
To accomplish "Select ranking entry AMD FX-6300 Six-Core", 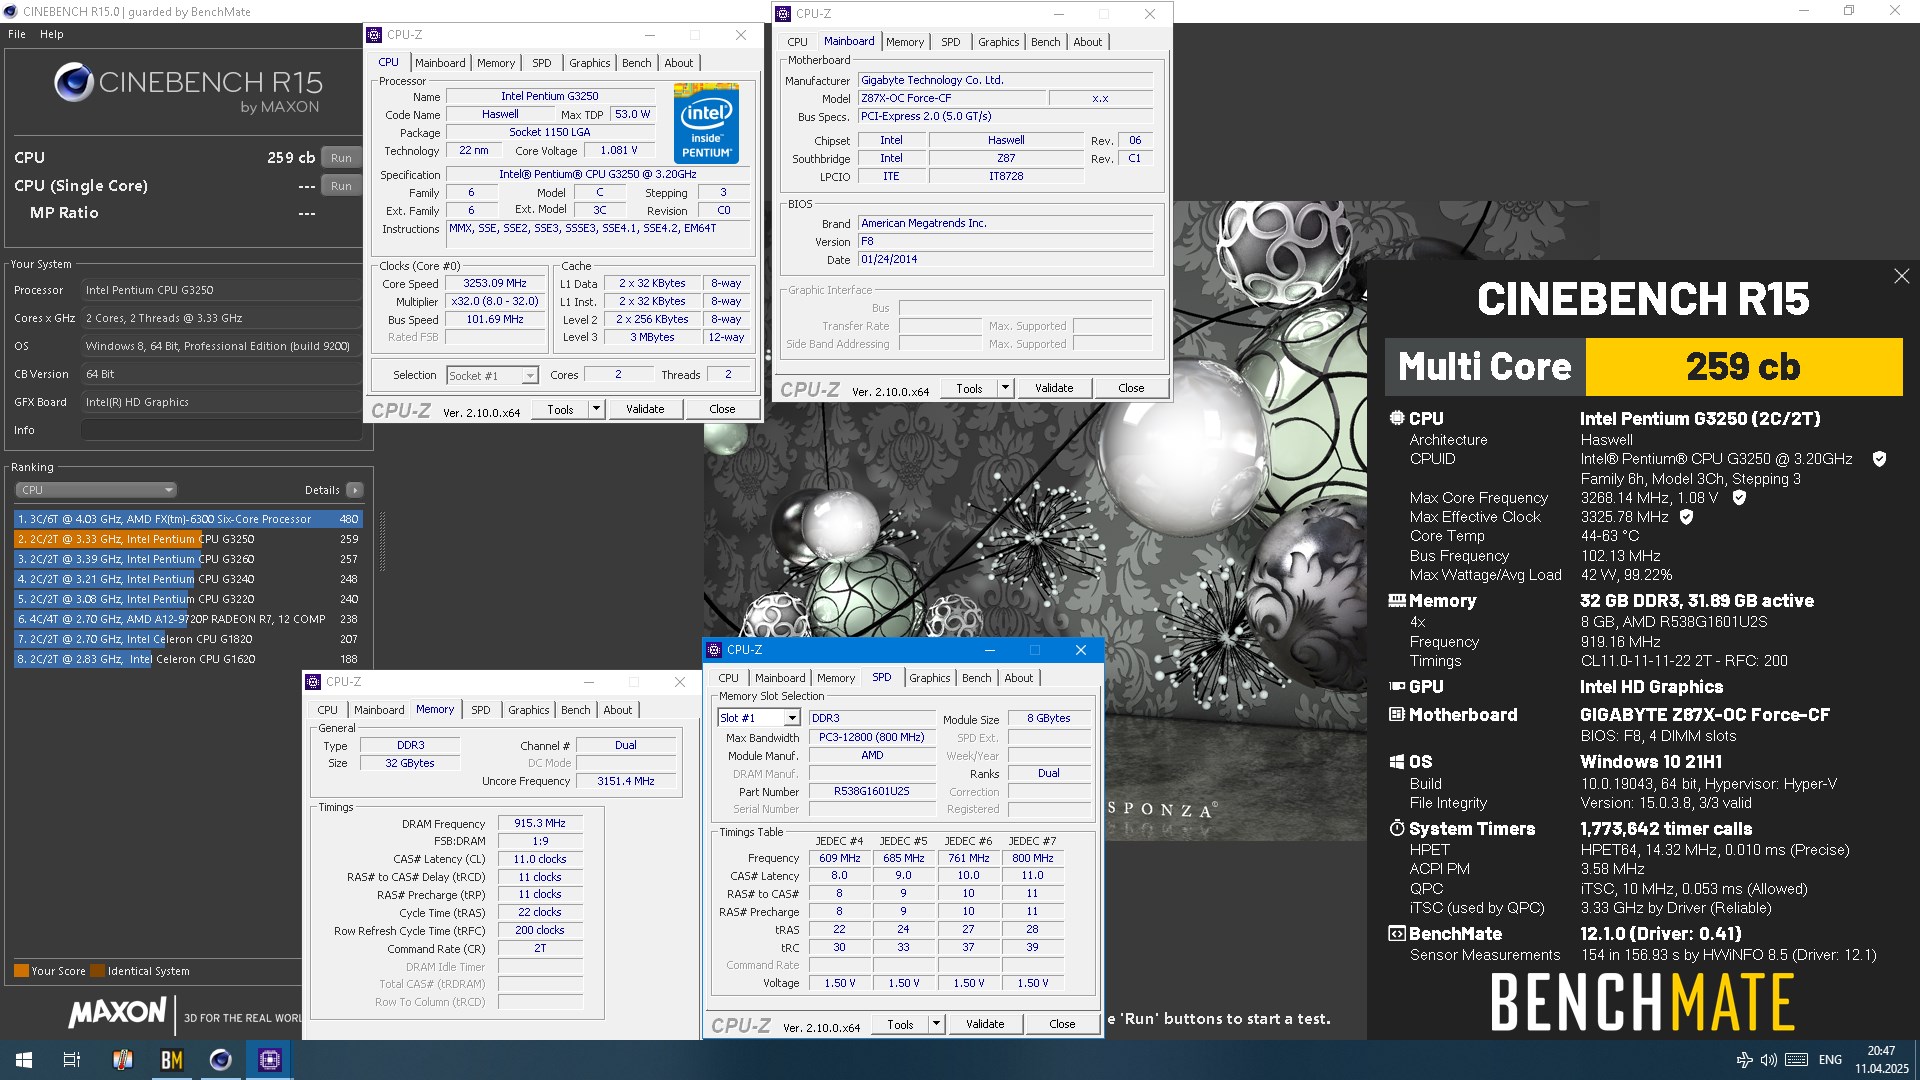I will point(188,519).
